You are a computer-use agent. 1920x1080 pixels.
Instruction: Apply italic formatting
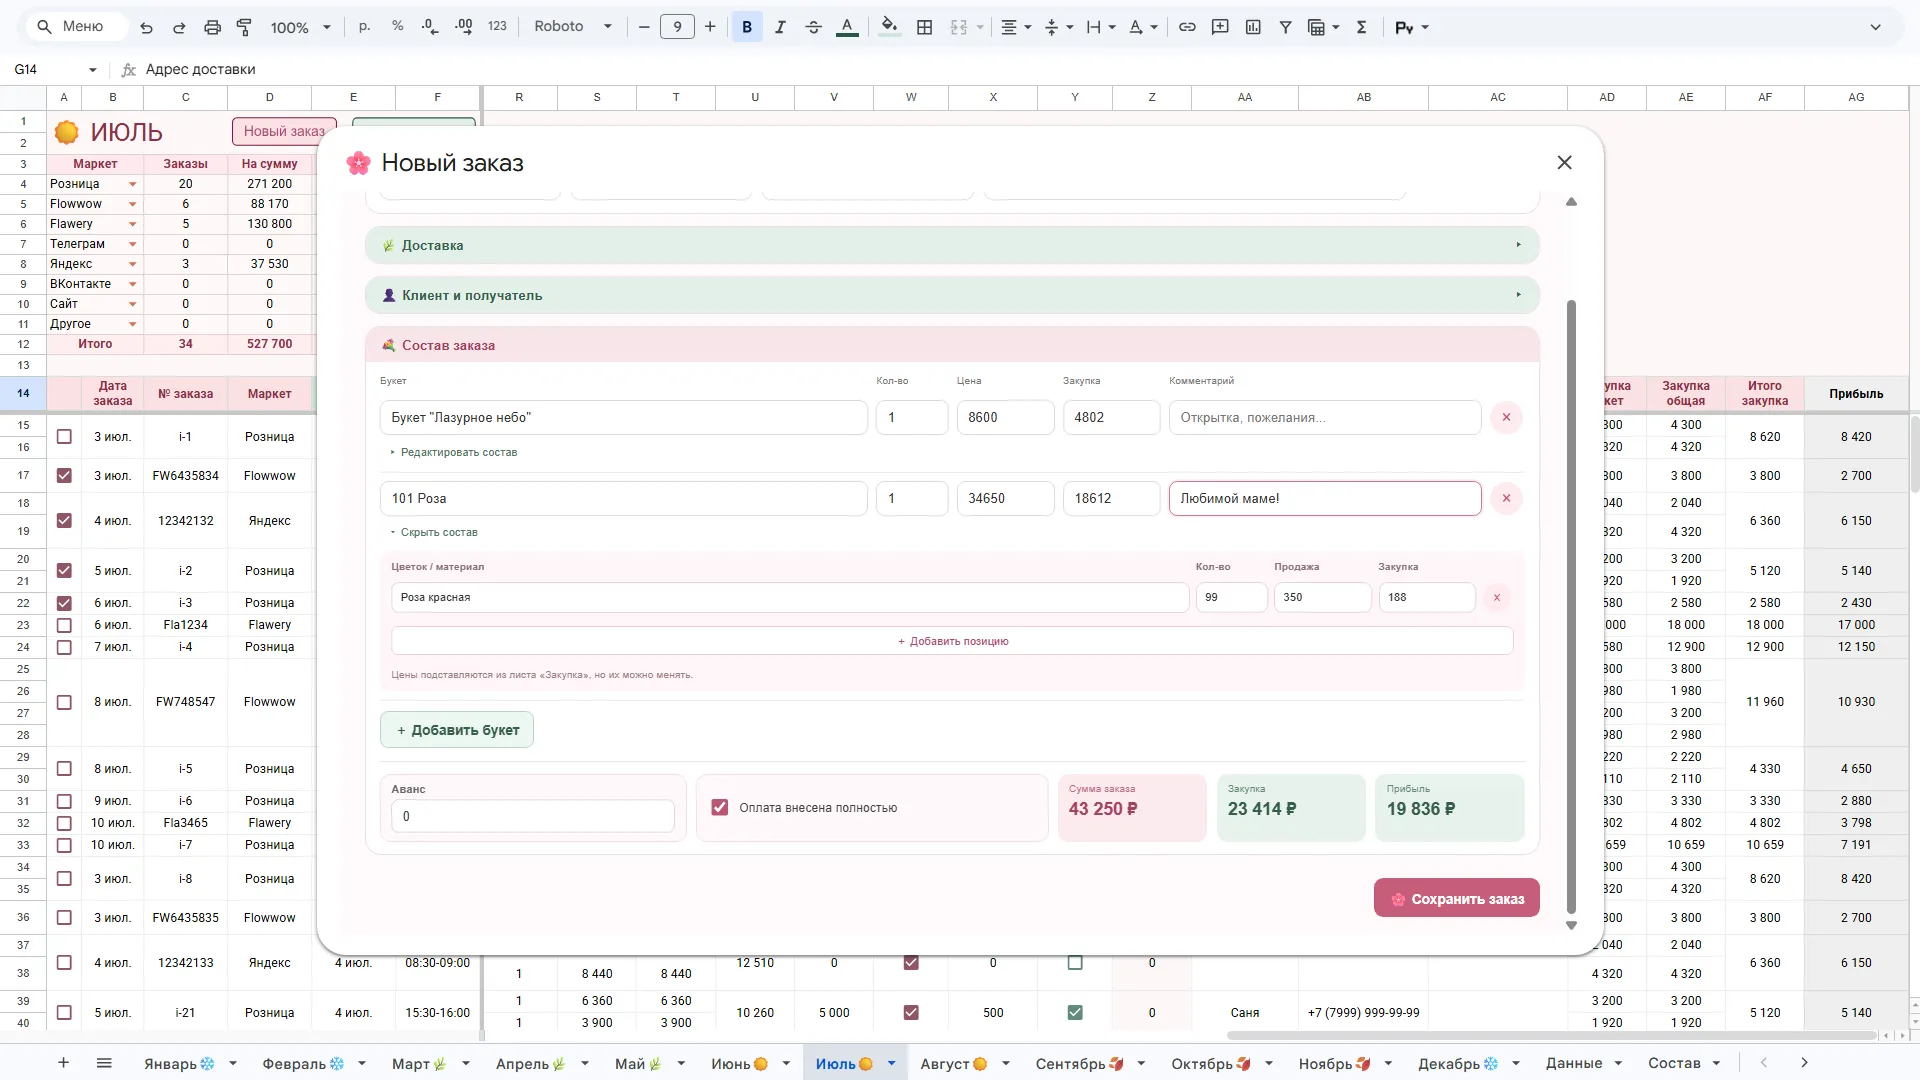(x=780, y=27)
